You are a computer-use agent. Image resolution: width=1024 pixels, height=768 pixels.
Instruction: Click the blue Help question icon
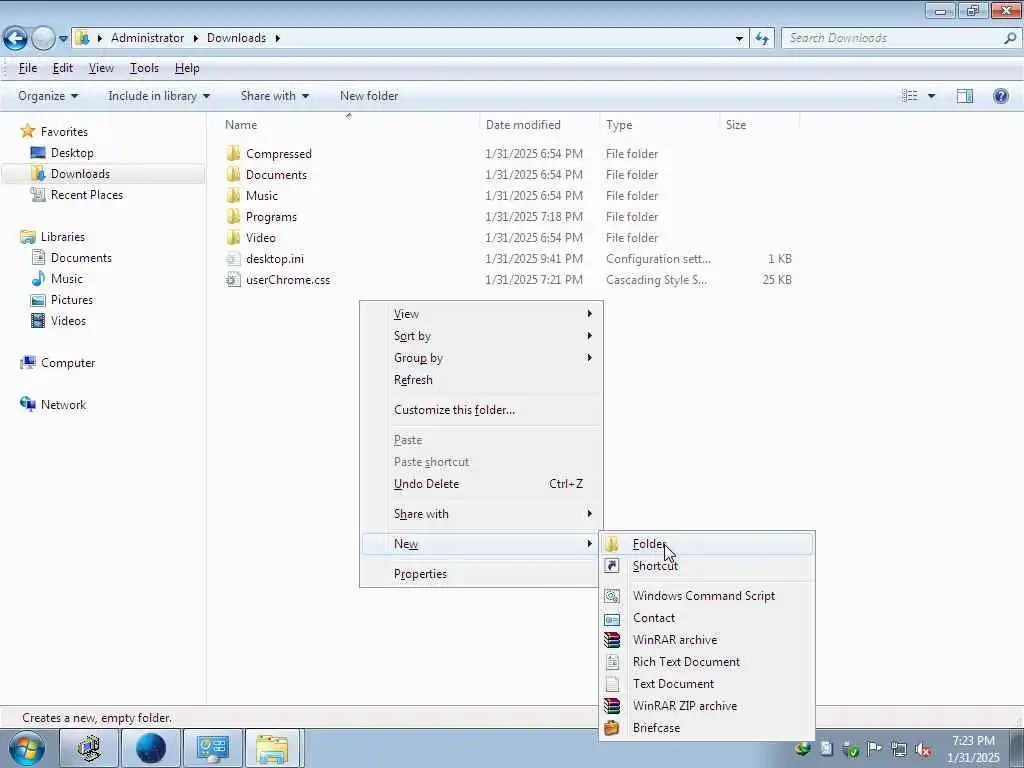point(1001,96)
